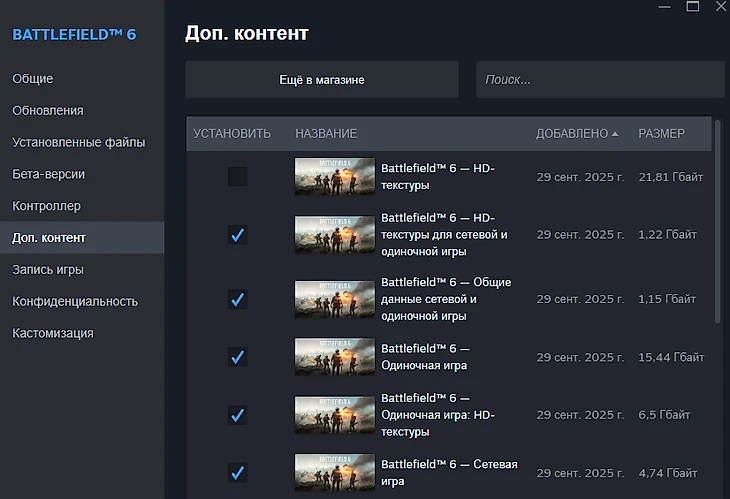Viewport: 730px width, 499px height.
Task: Uncheck HD-текстуры для сетевой и одиночной игры
Action: pos(237,235)
